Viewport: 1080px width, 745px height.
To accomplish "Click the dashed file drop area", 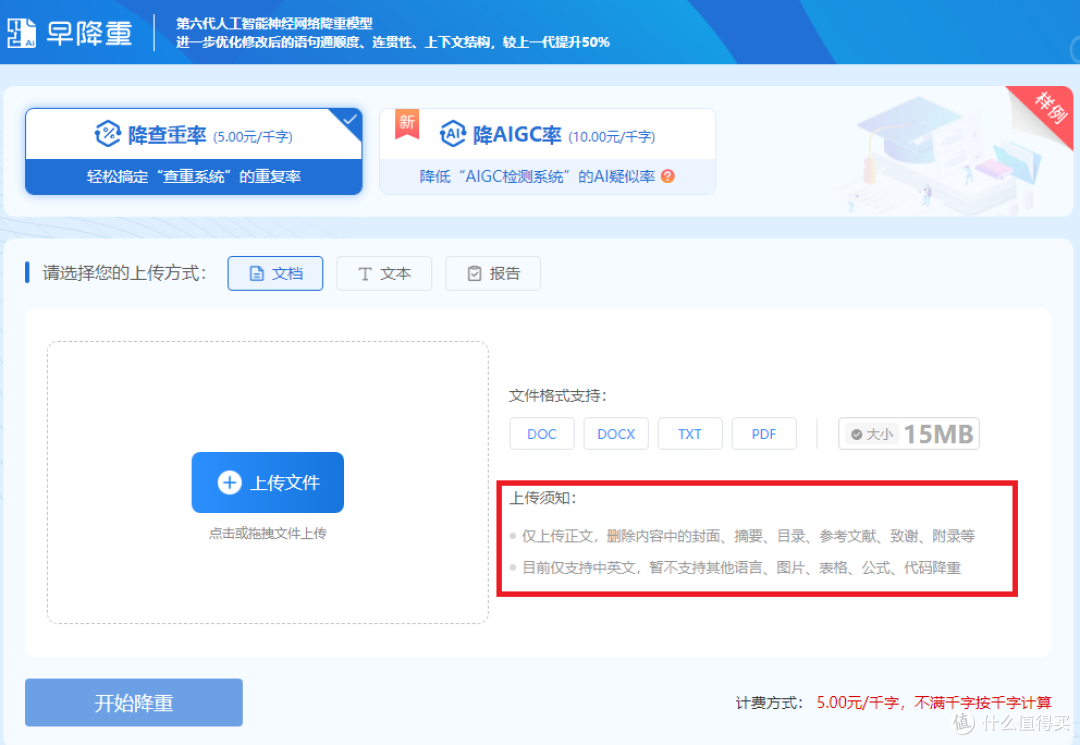I will pos(268,483).
